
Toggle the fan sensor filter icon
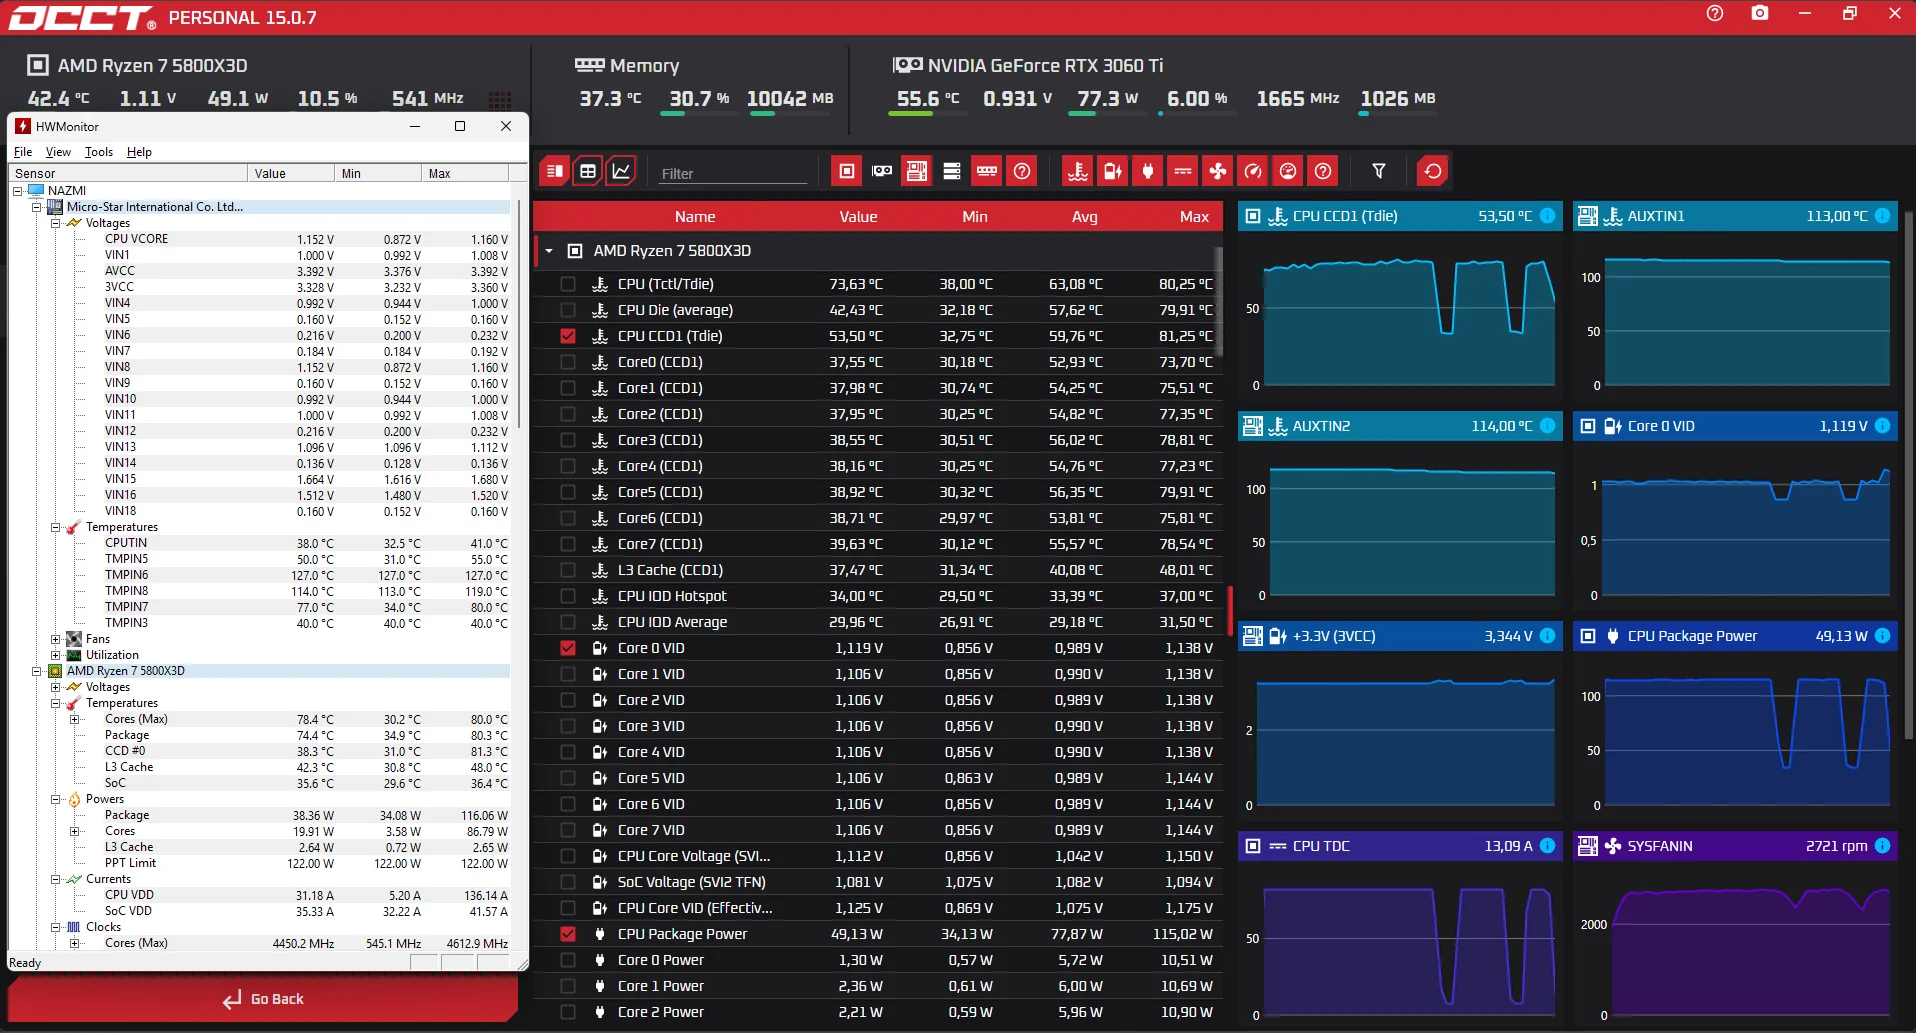[1218, 171]
